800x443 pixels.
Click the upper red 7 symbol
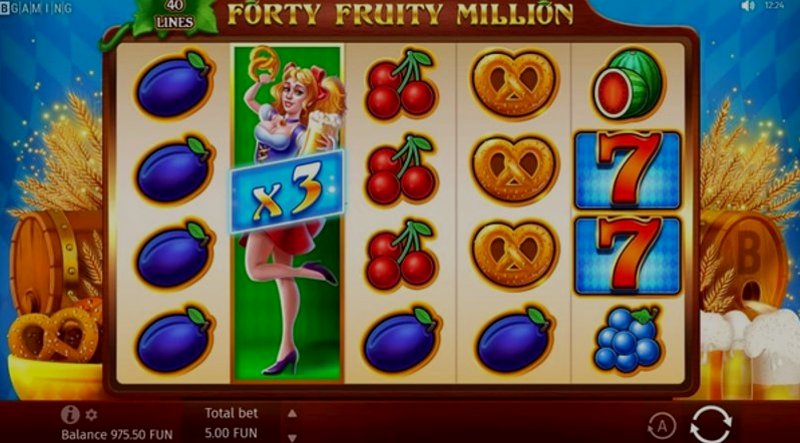[x=628, y=170]
